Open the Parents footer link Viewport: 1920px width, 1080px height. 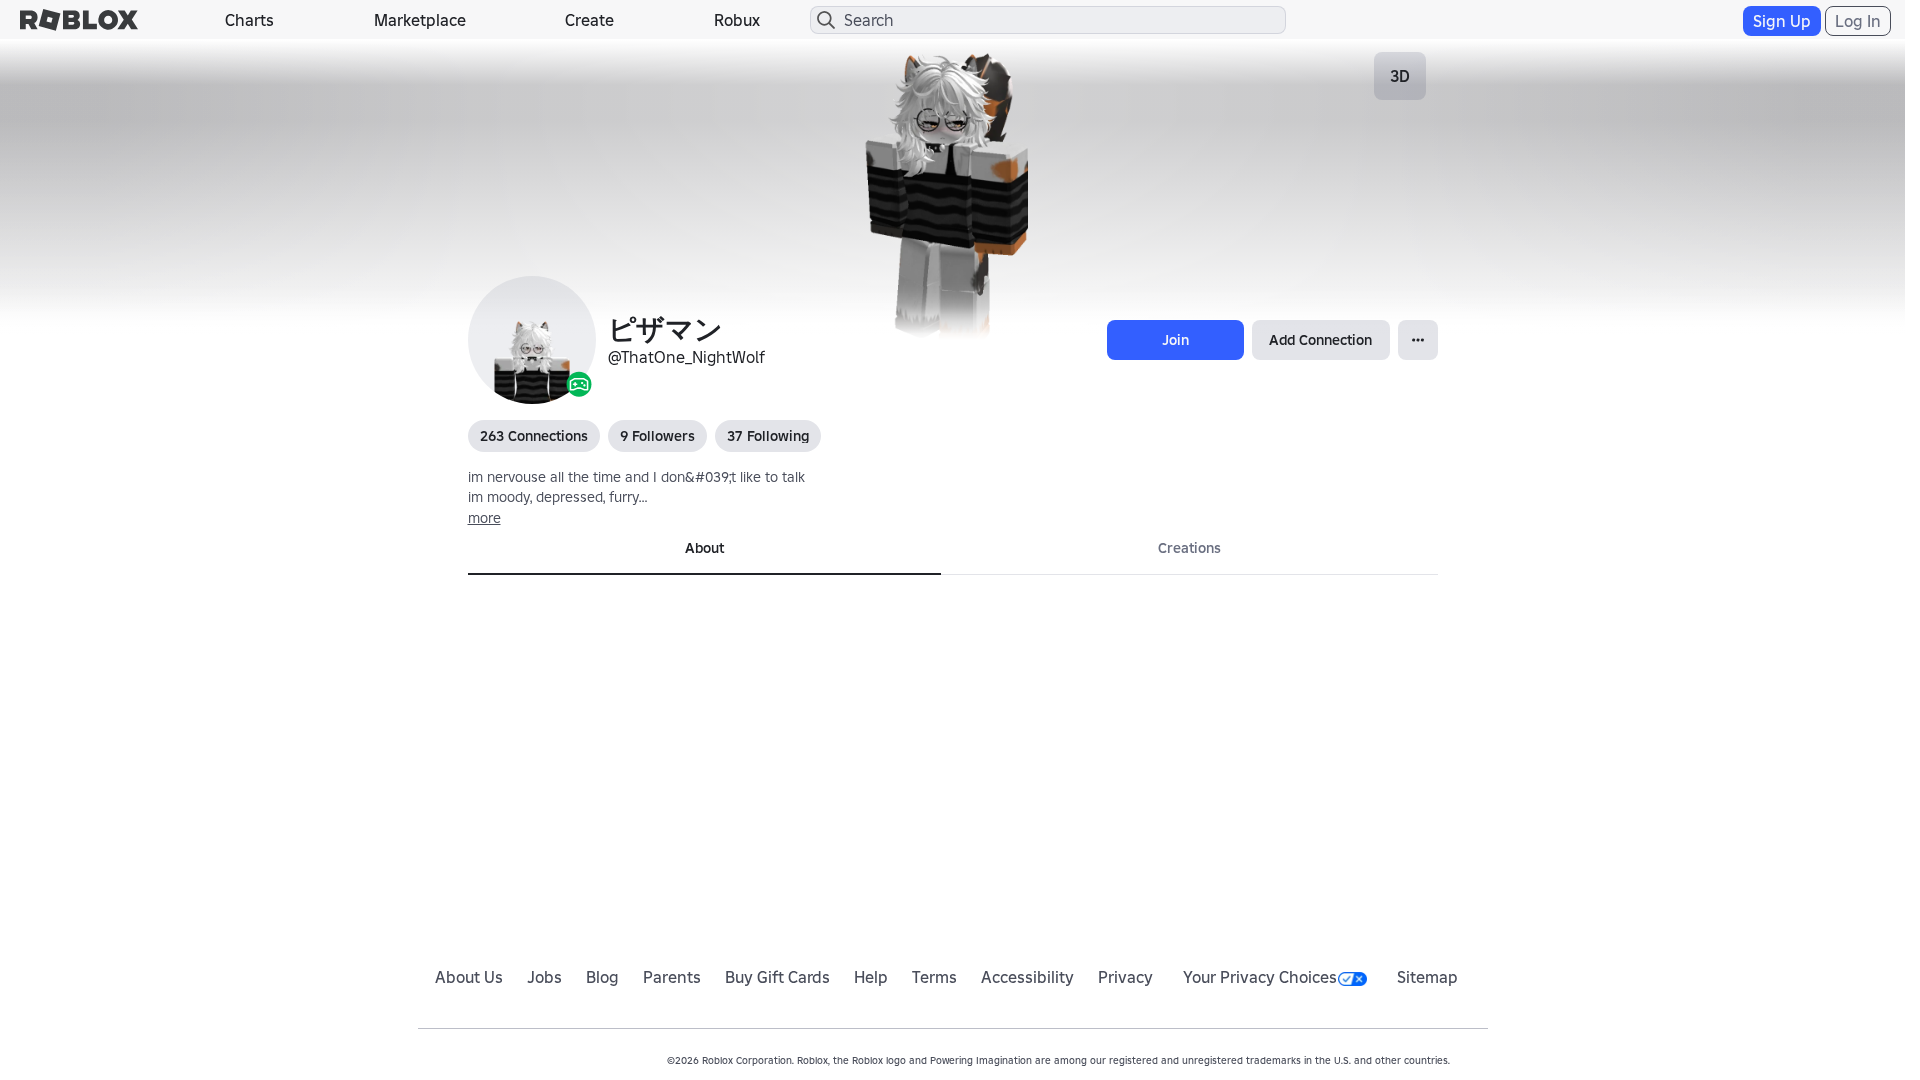pos(672,978)
